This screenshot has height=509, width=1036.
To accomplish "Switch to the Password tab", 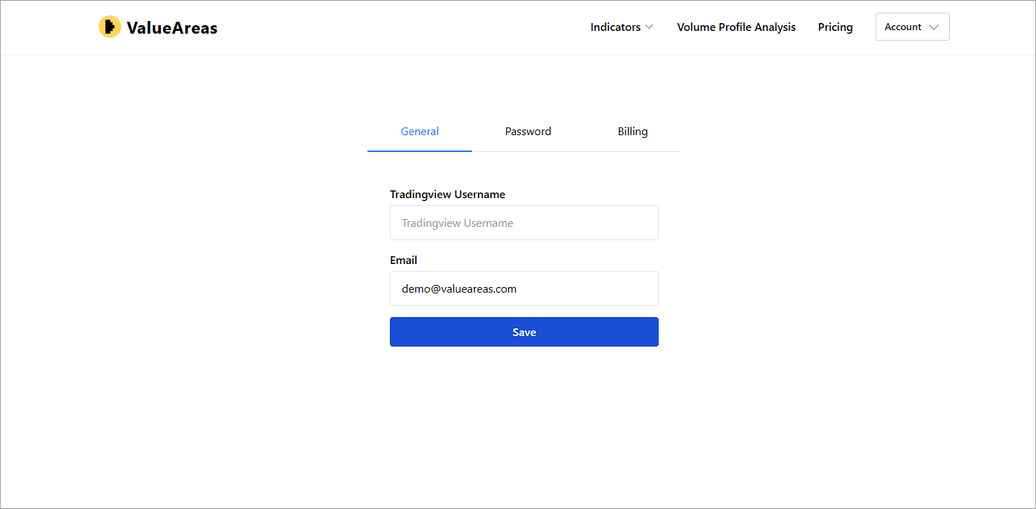I will [x=528, y=132].
